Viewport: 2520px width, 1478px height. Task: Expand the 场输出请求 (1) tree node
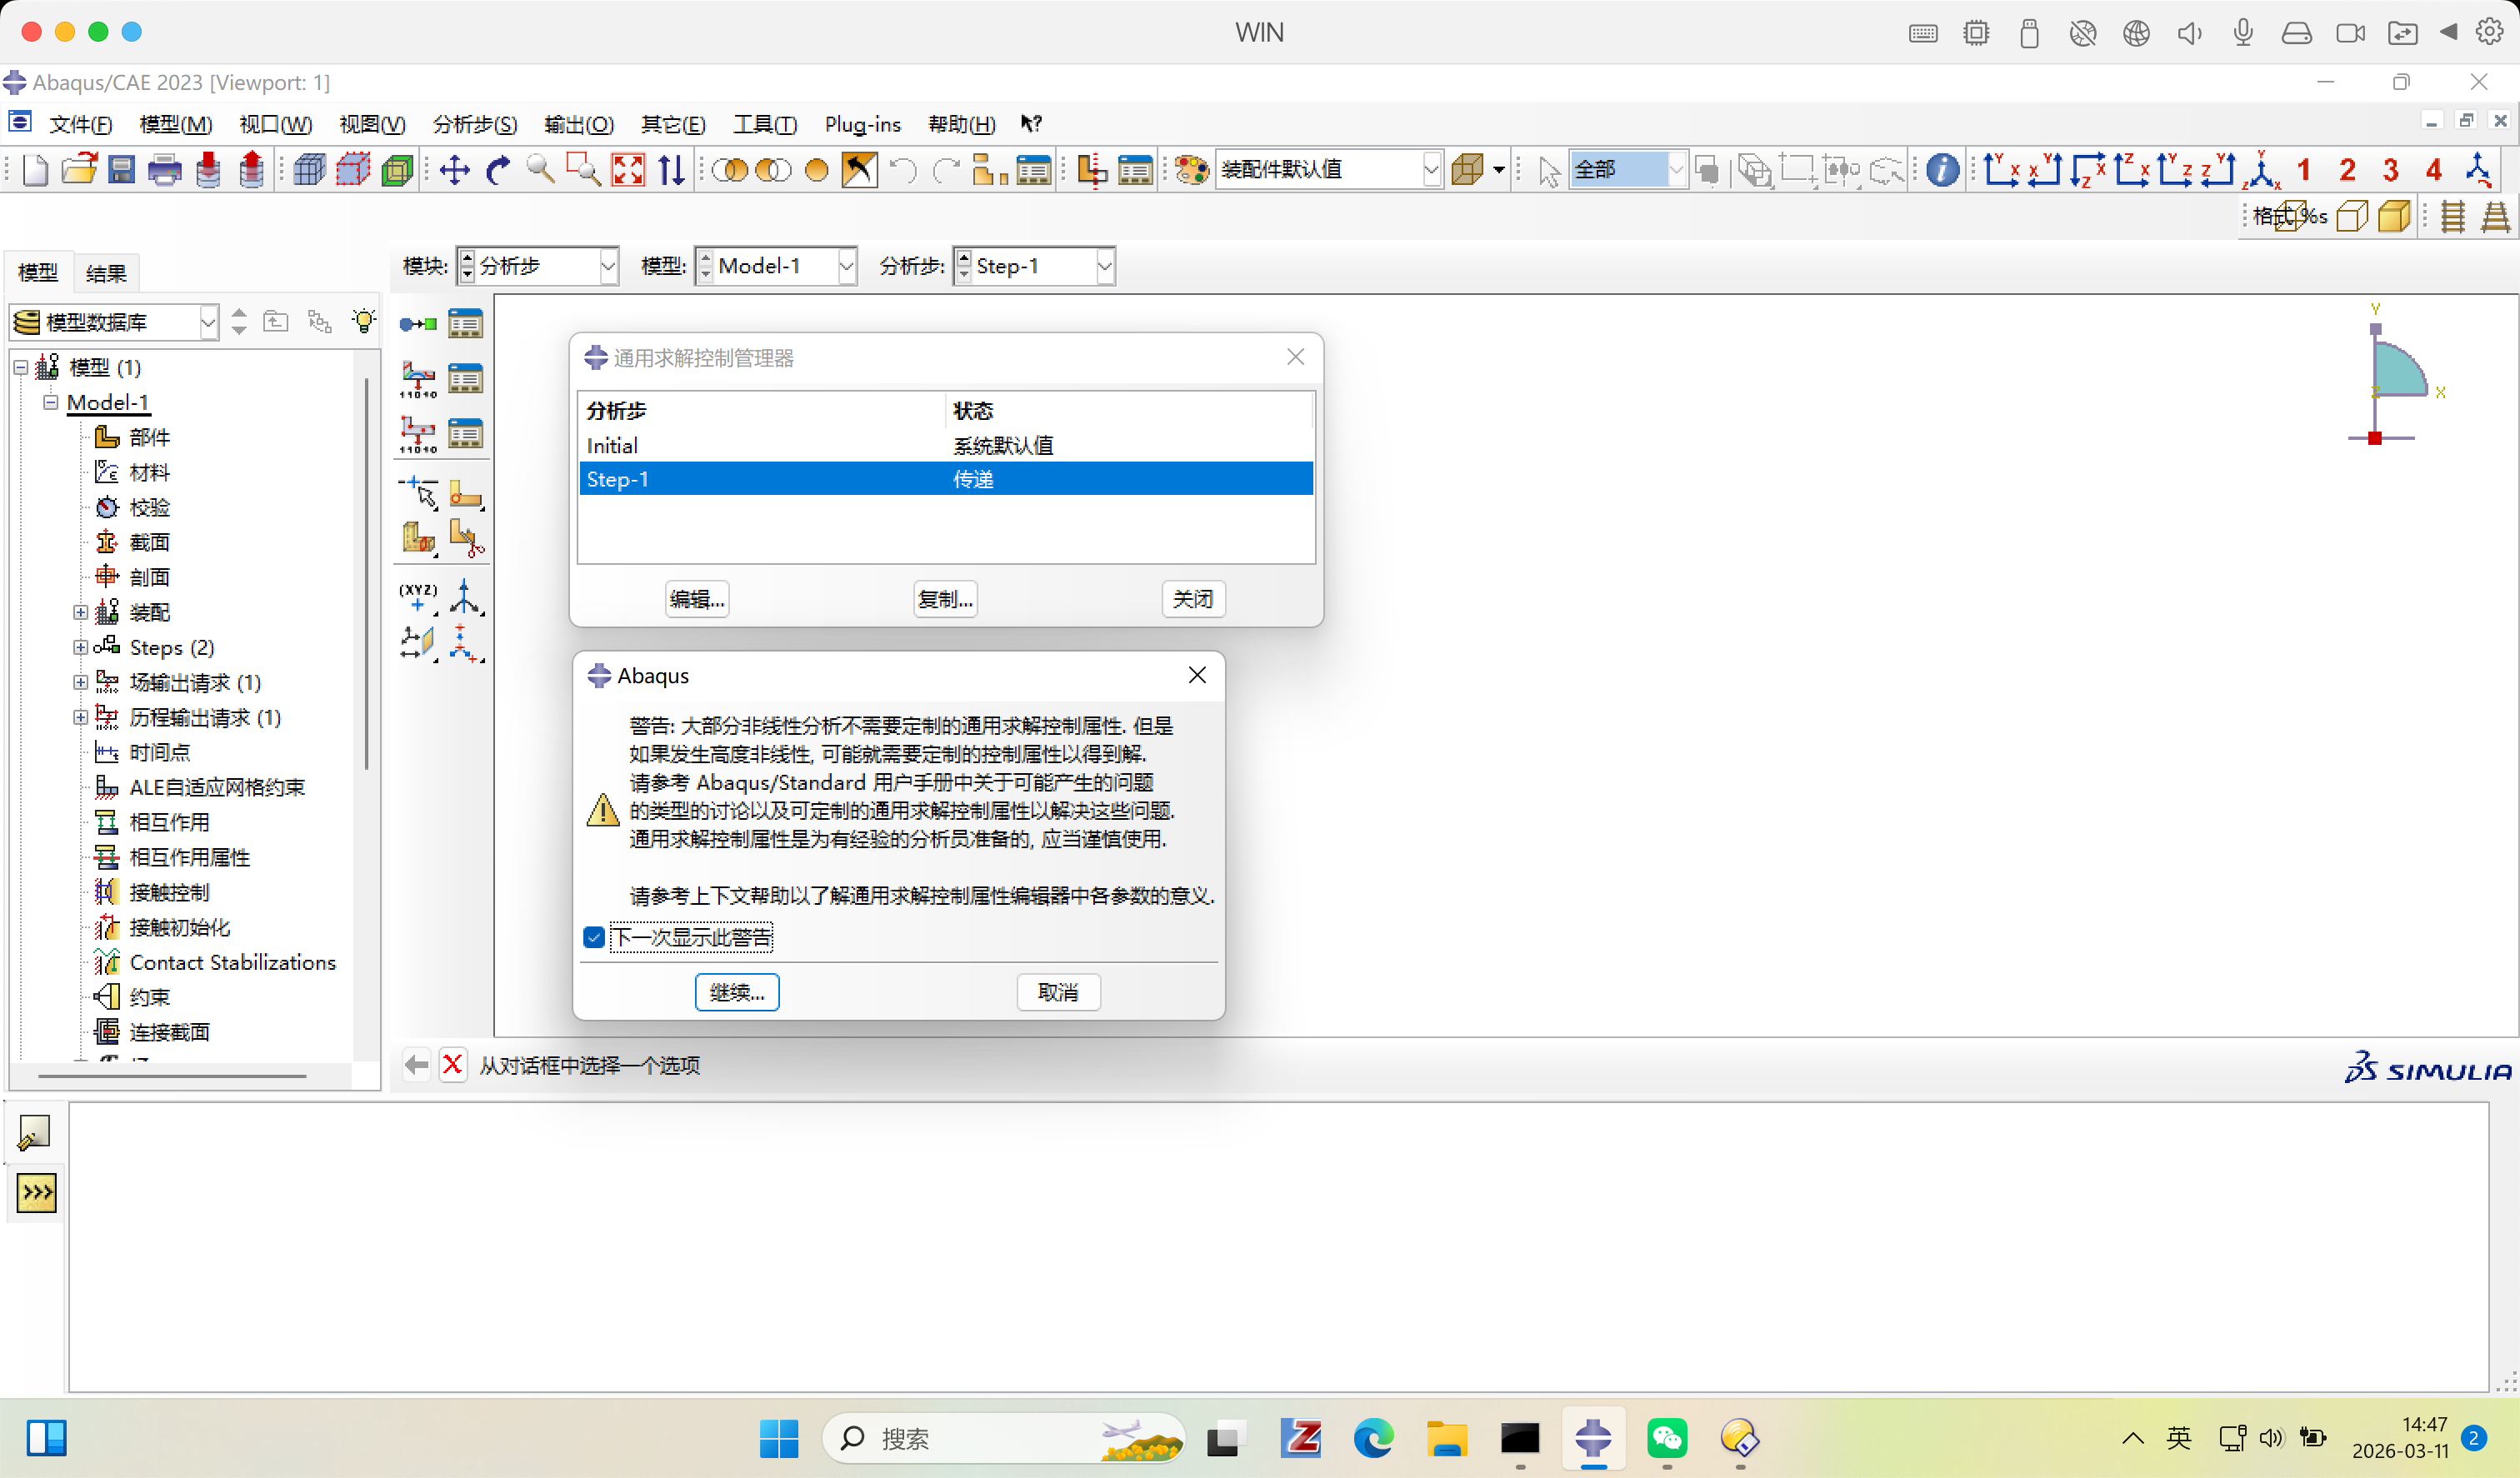80,682
